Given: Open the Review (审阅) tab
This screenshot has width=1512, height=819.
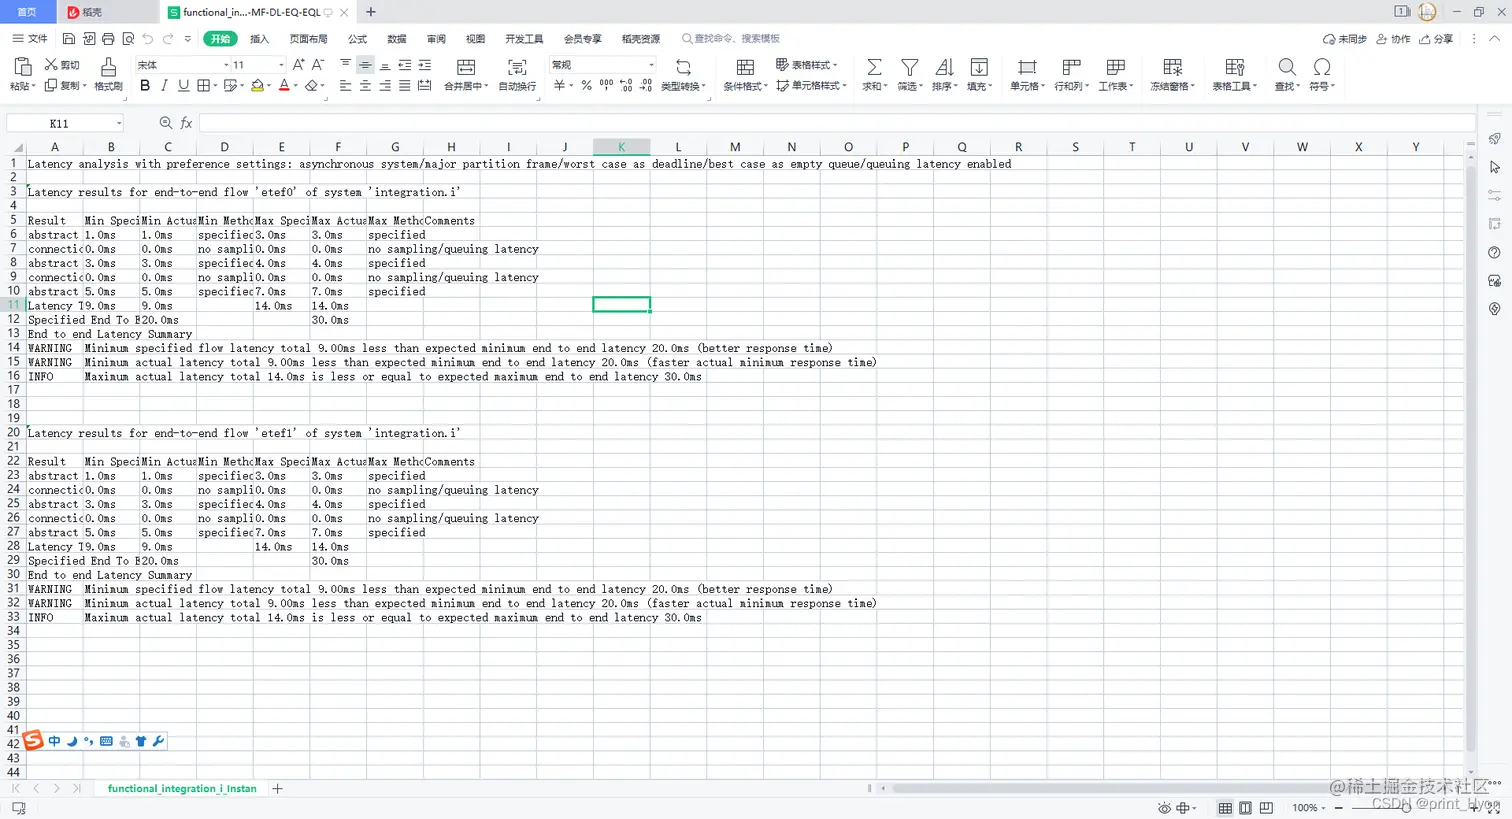Looking at the screenshot, I should [436, 39].
